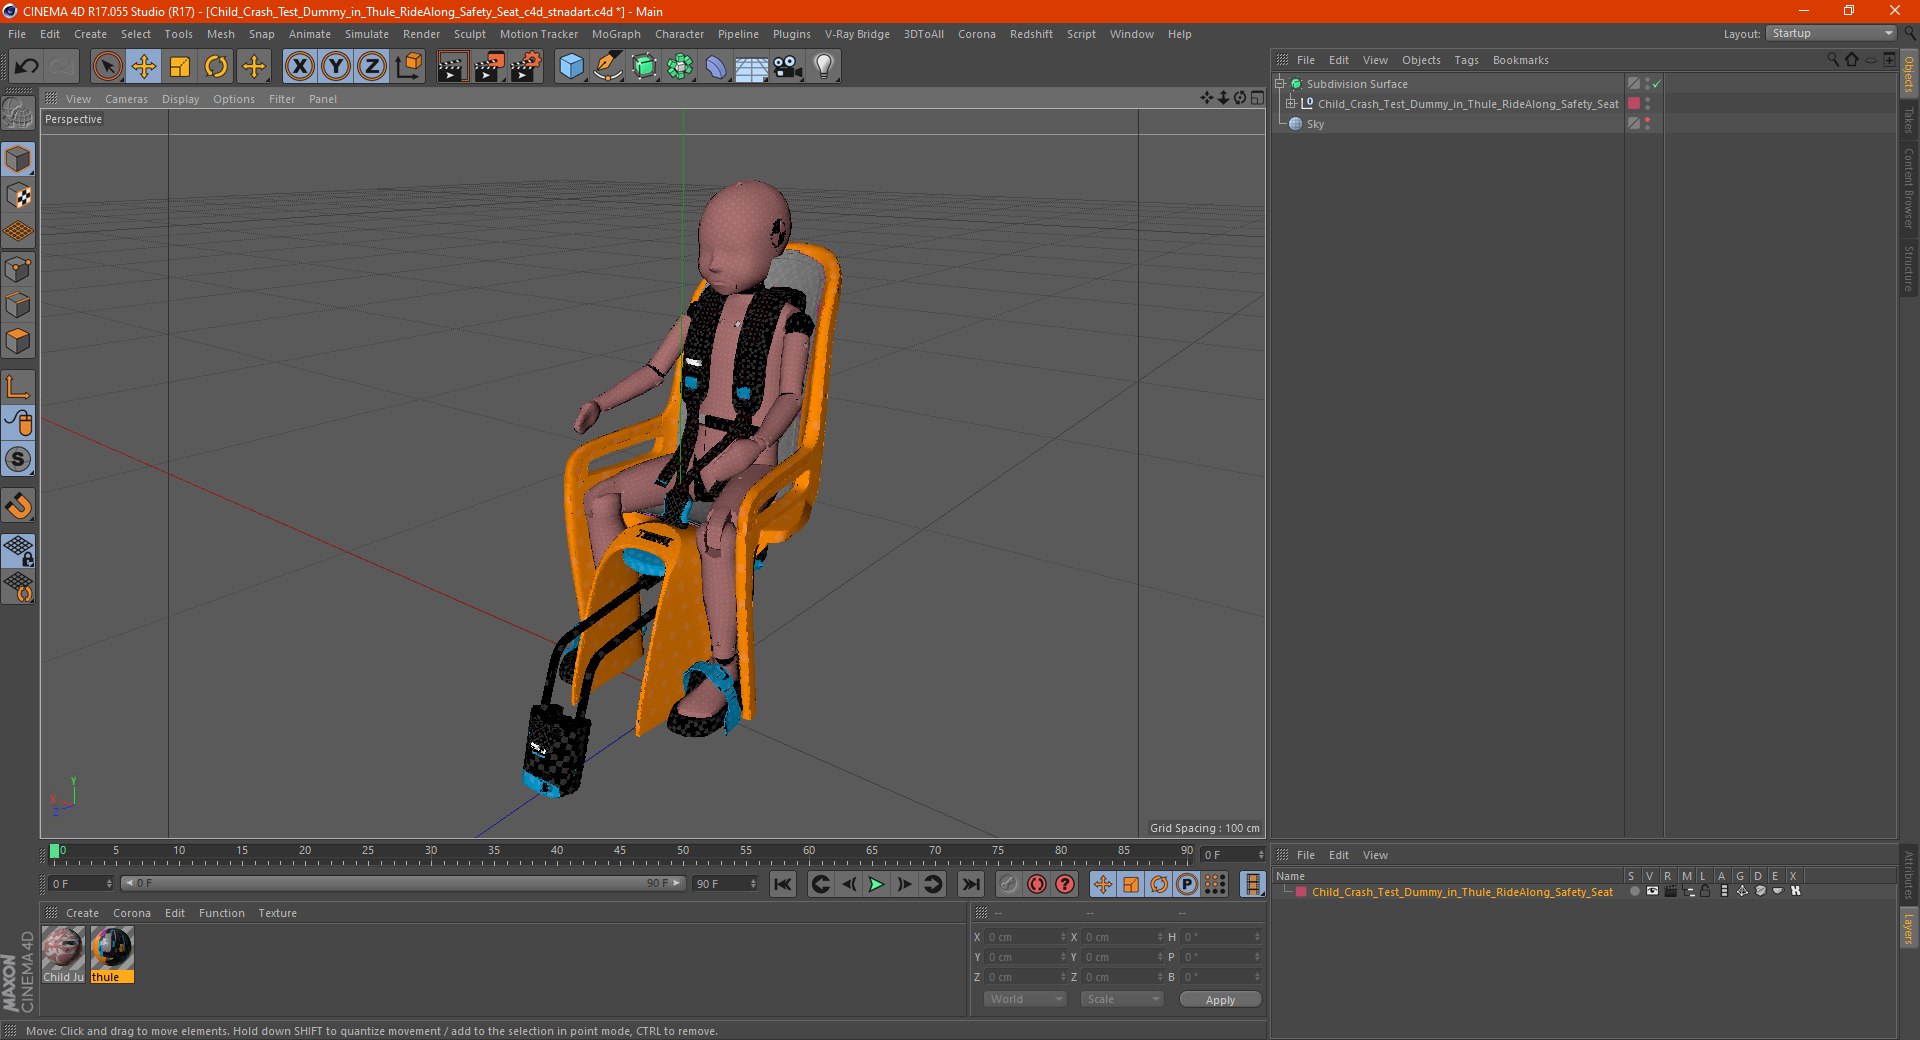This screenshot has height=1040, width=1920.
Task: Click the Make Editable icon in left toolbar
Action: tap(18, 113)
